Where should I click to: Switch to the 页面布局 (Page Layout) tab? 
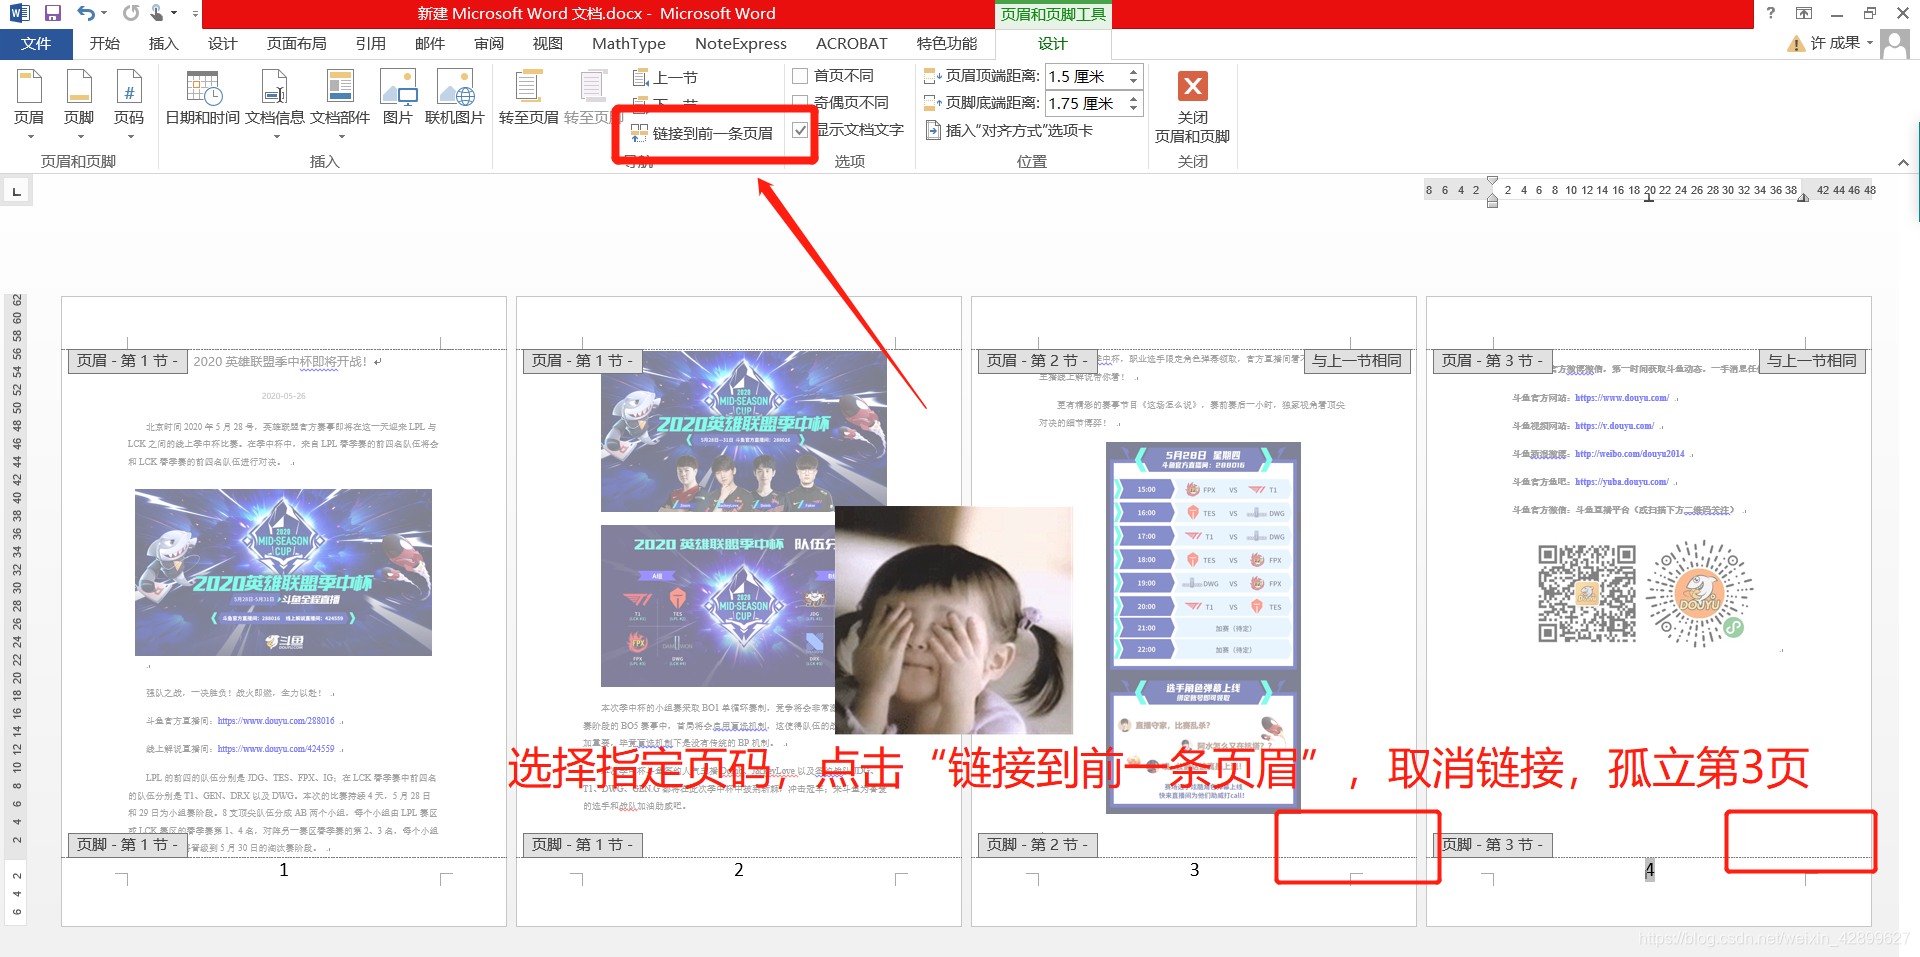[x=297, y=43]
